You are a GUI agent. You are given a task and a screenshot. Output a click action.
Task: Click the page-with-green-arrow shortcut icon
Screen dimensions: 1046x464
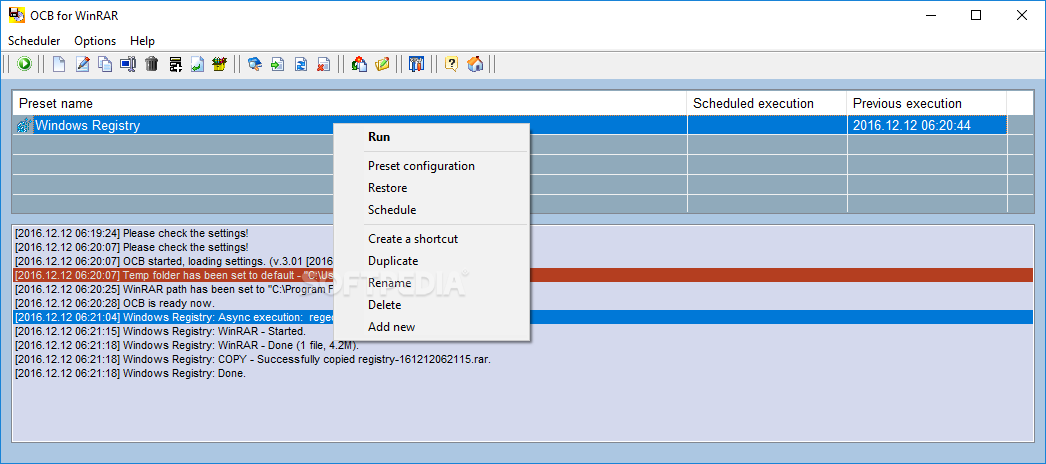point(197,64)
